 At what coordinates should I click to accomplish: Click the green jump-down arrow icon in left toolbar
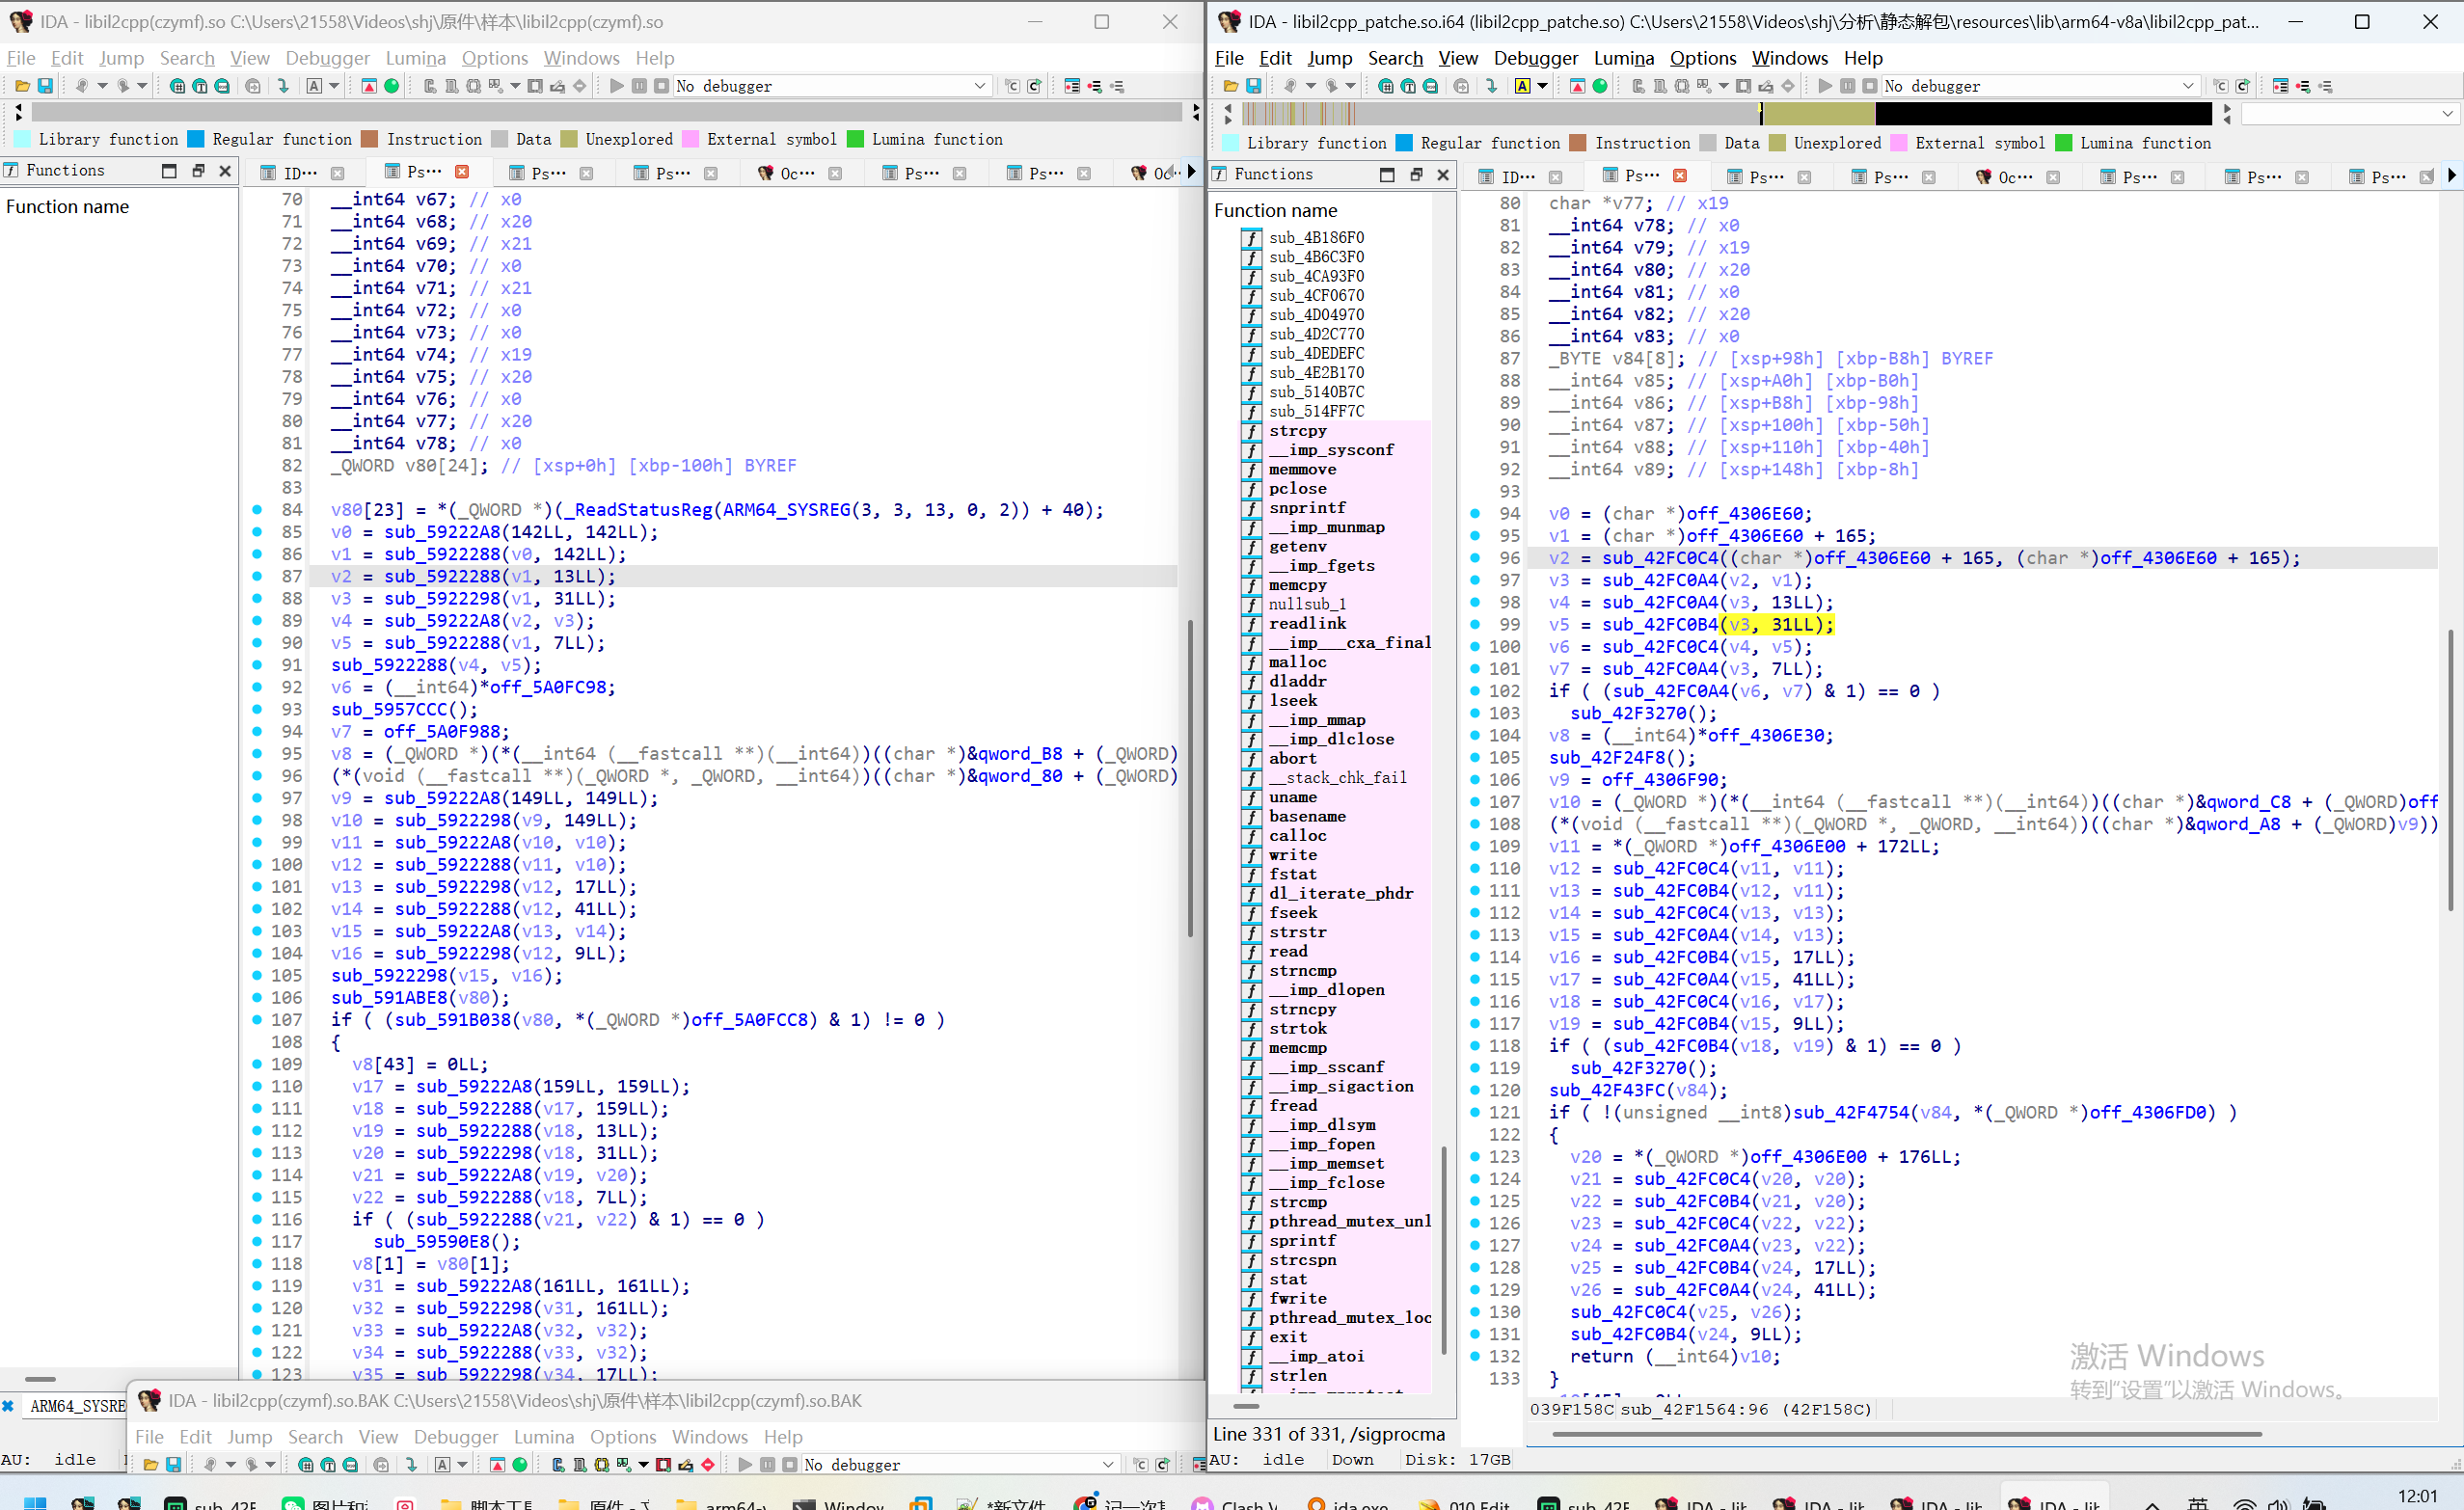[x=283, y=86]
